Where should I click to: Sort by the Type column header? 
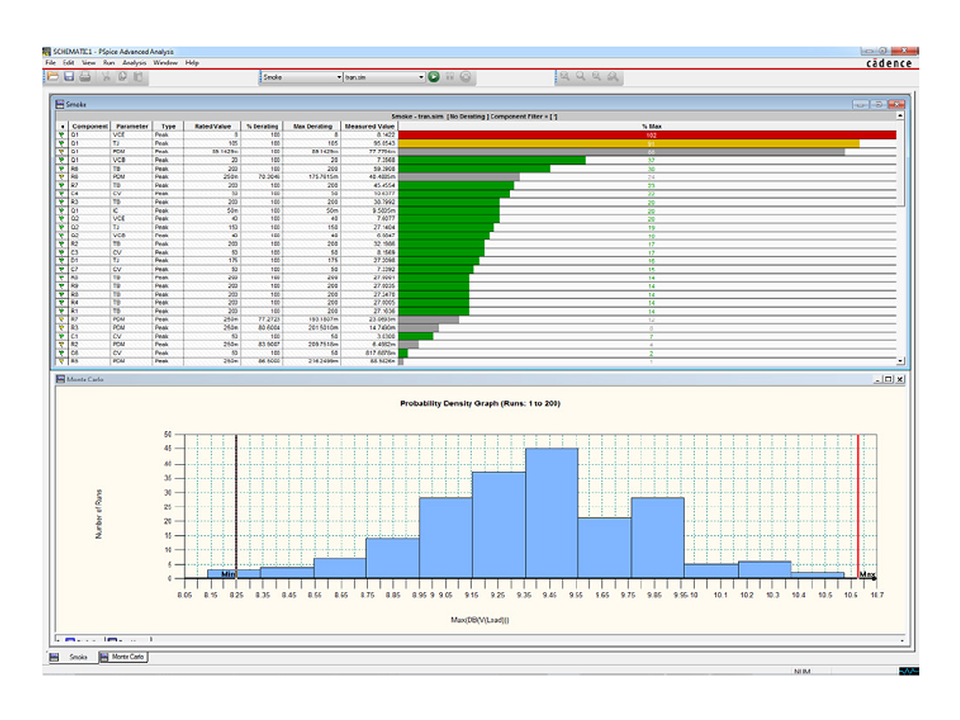tap(168, 126)
